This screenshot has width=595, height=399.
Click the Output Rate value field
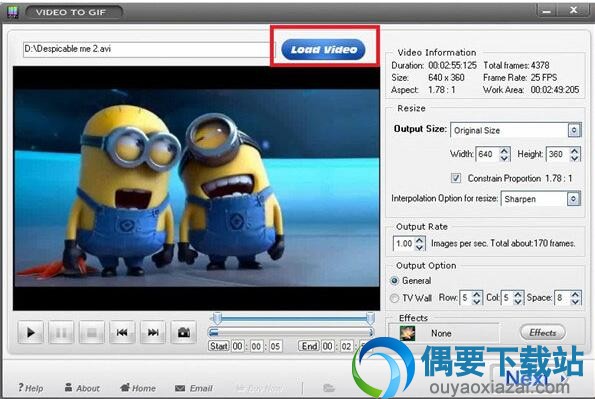coord(404,243)
